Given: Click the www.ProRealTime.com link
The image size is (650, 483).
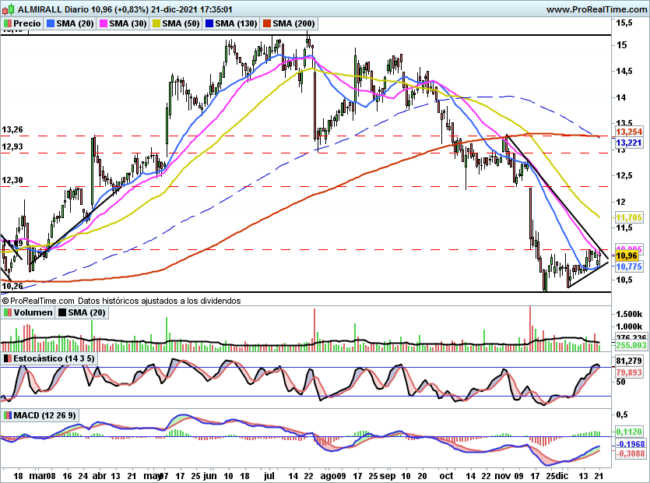Looking at the screenshot, I should [597, 9].
